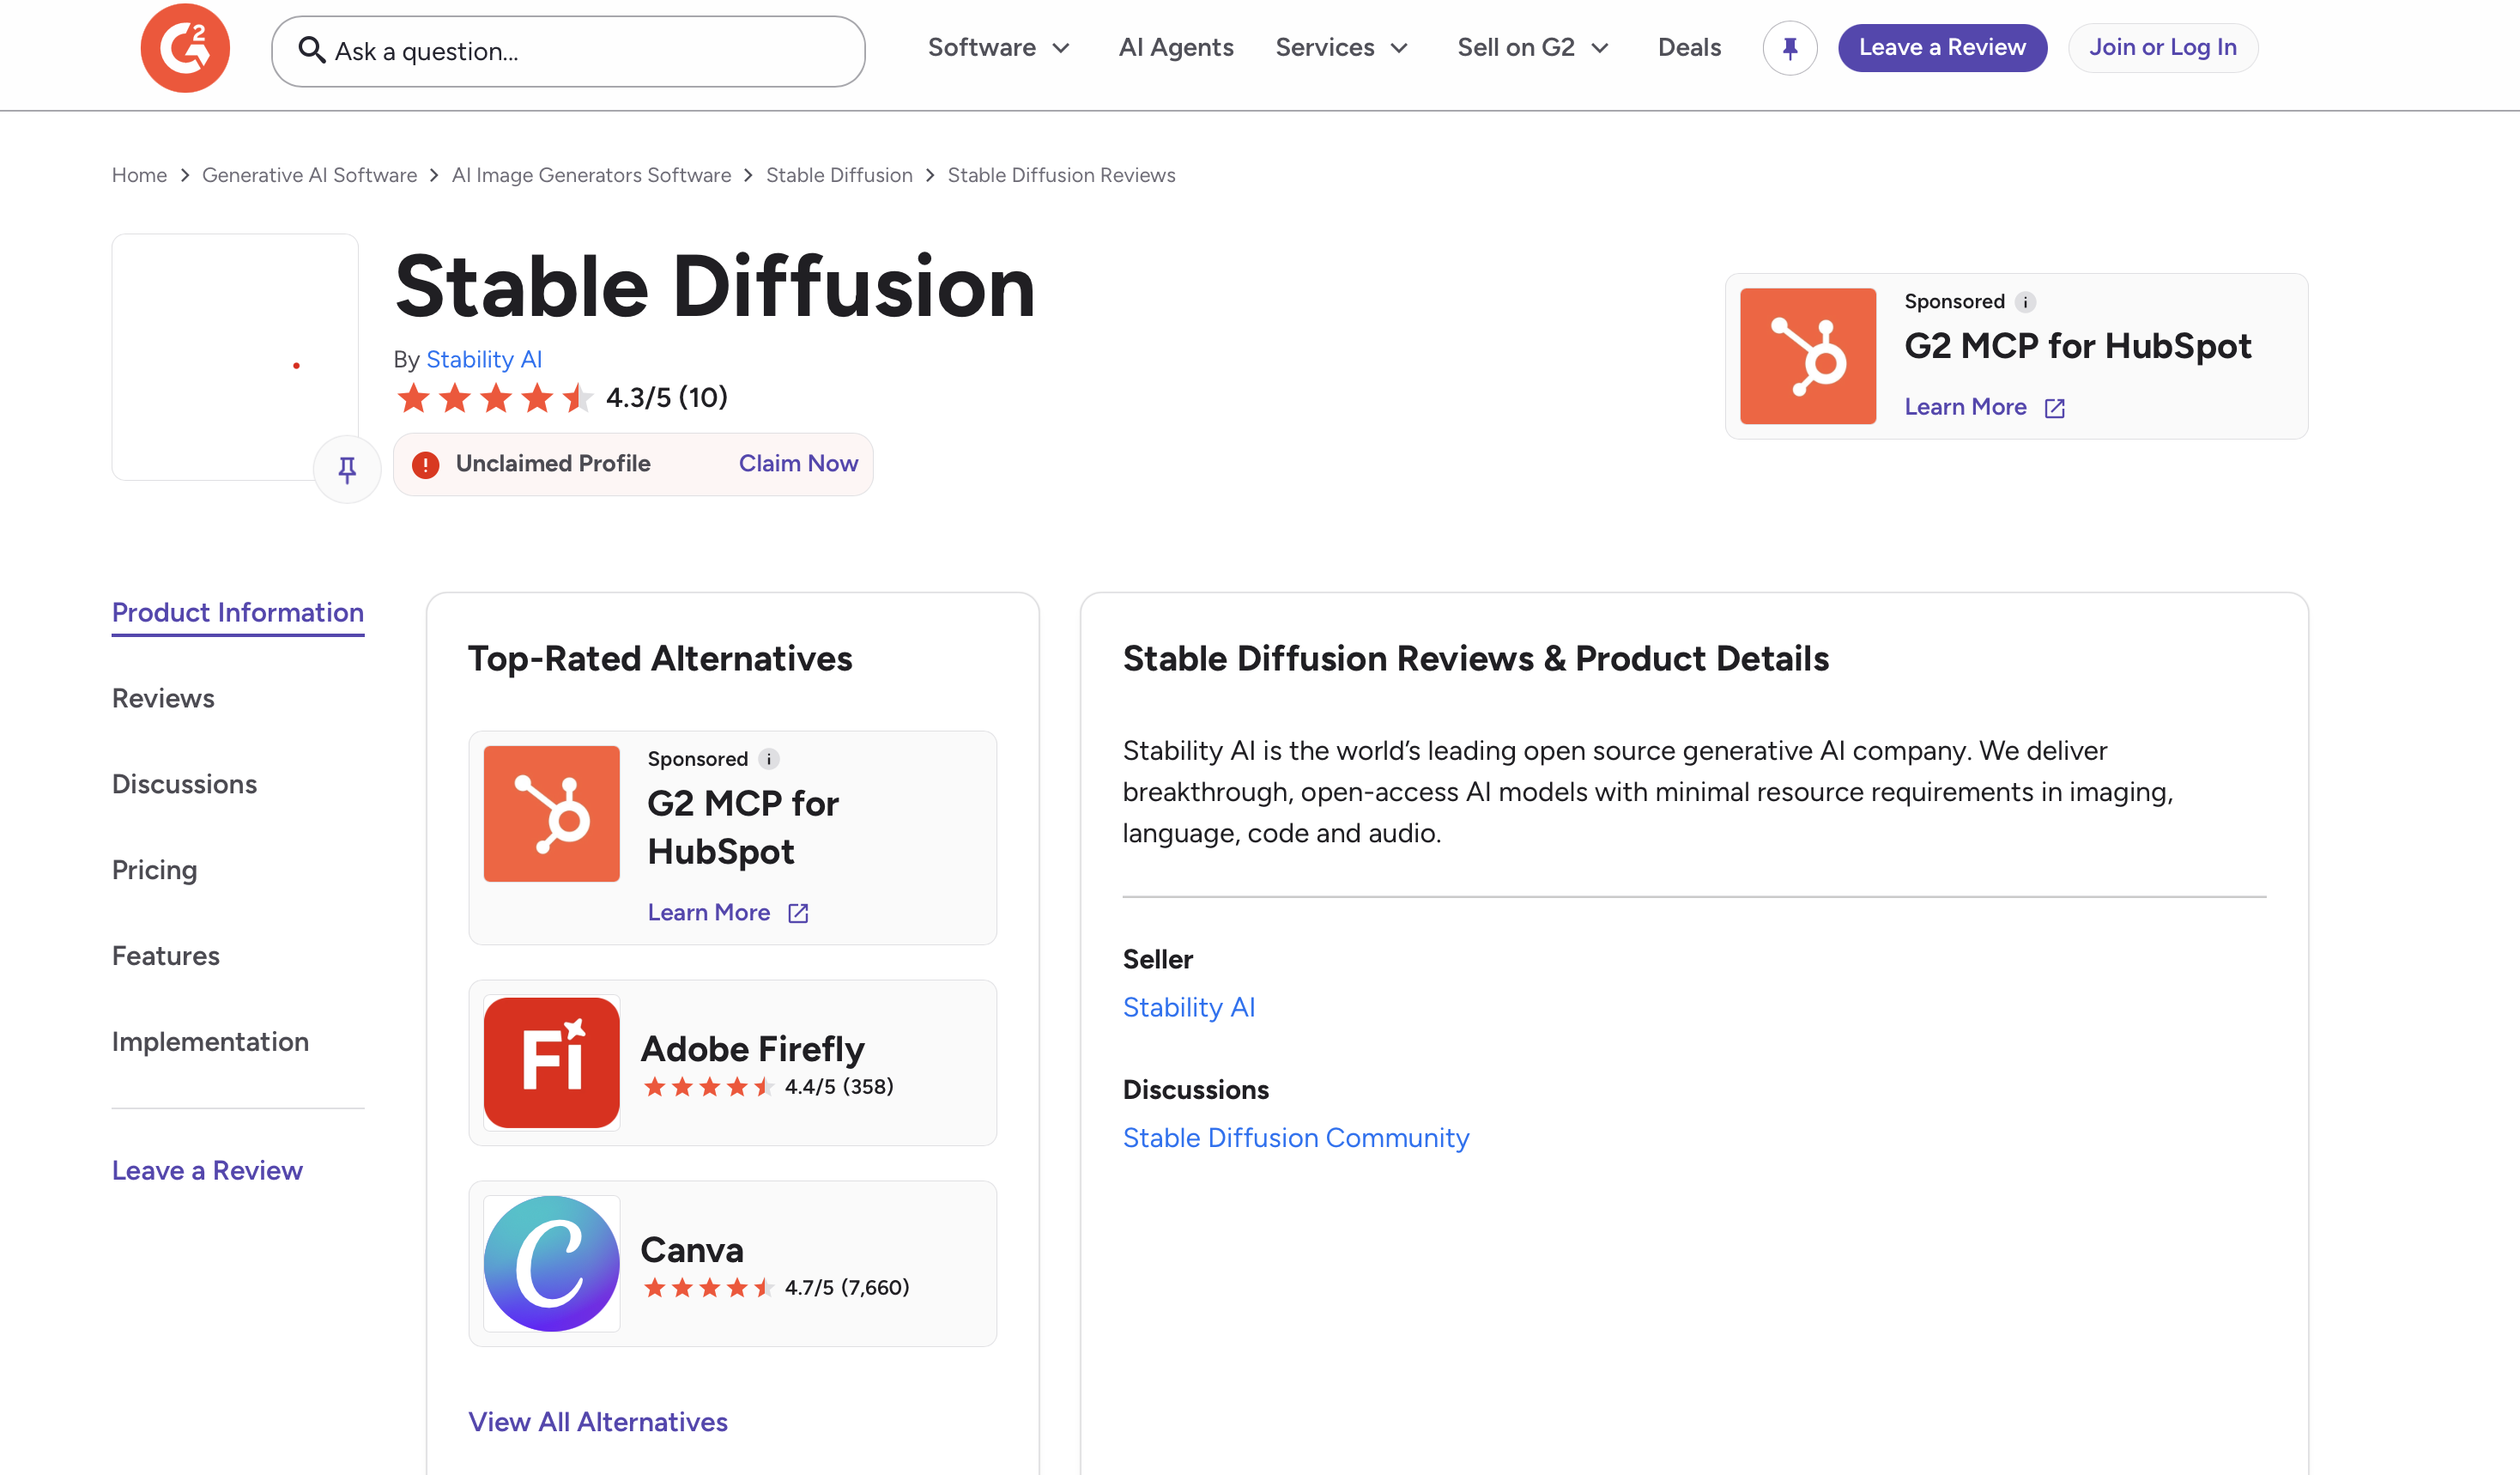
Task: Select the Product Information sidebar tab
Action: pyautogui.click(x=238, y=612)
